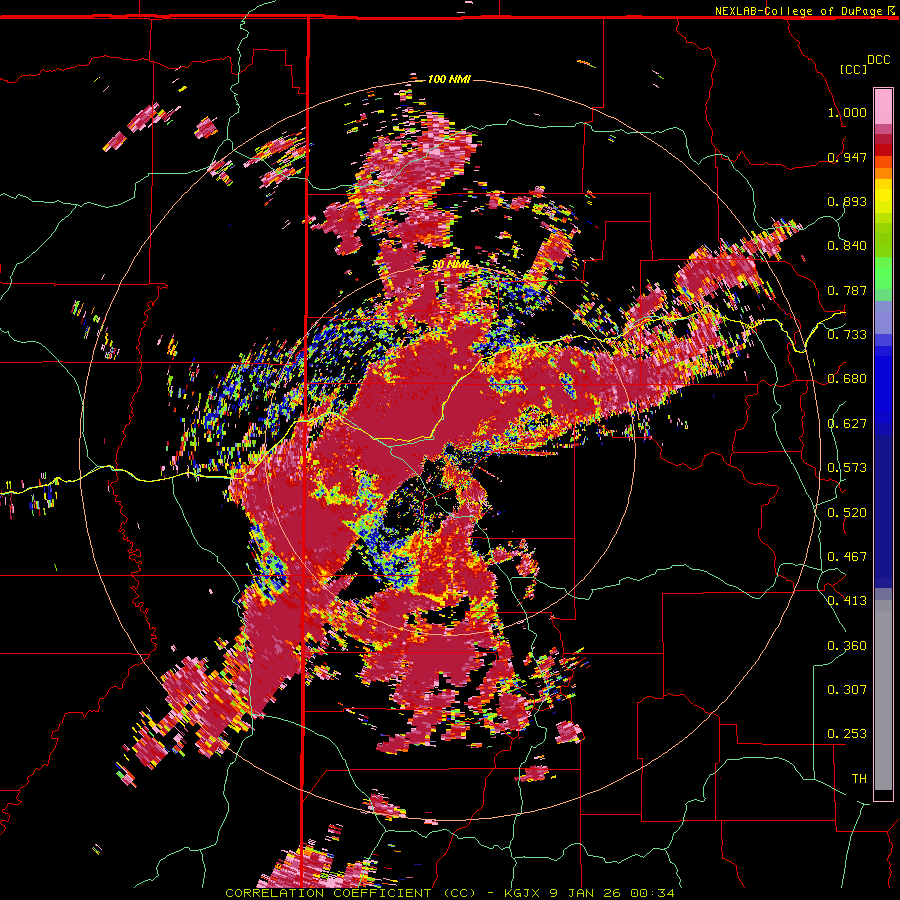Select the 1.000 legend value
The image size is (900, 900).
pyautogui.click(x=847, y=112)
